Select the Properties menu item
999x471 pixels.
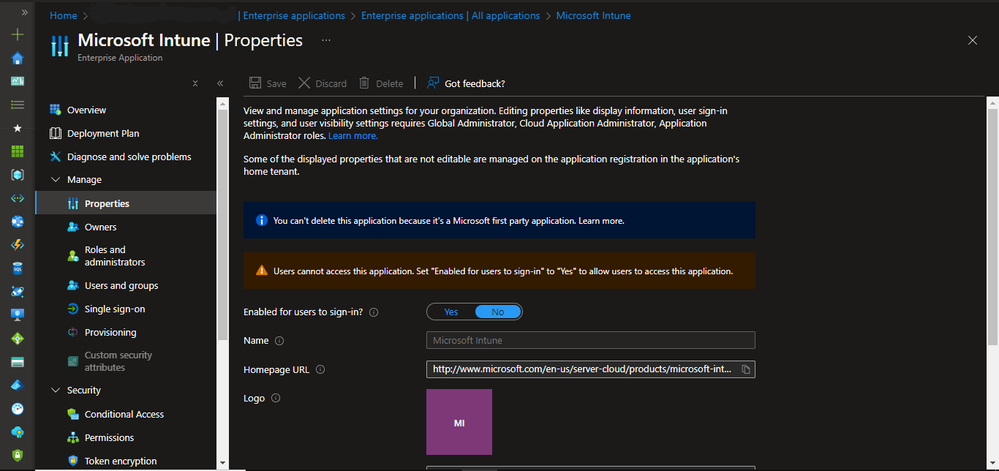click(x=126, y=204)
